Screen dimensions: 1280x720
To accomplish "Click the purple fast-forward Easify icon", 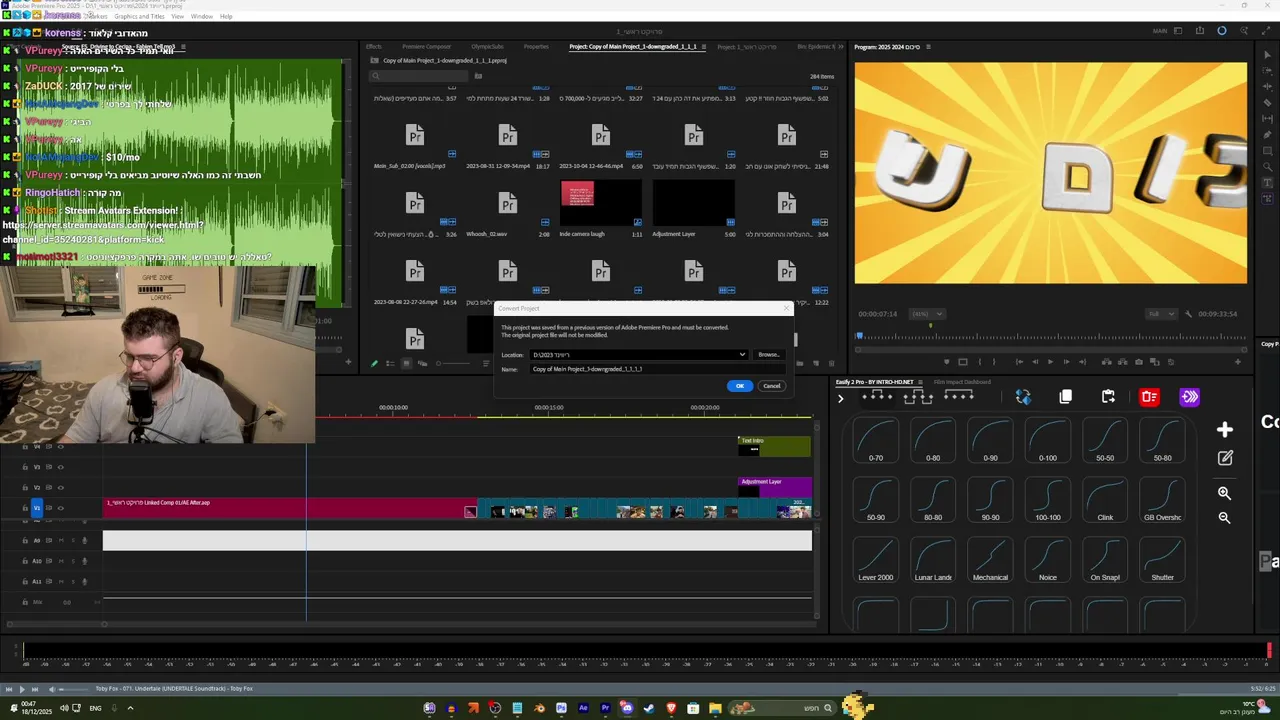I will tap(1190, 397).
